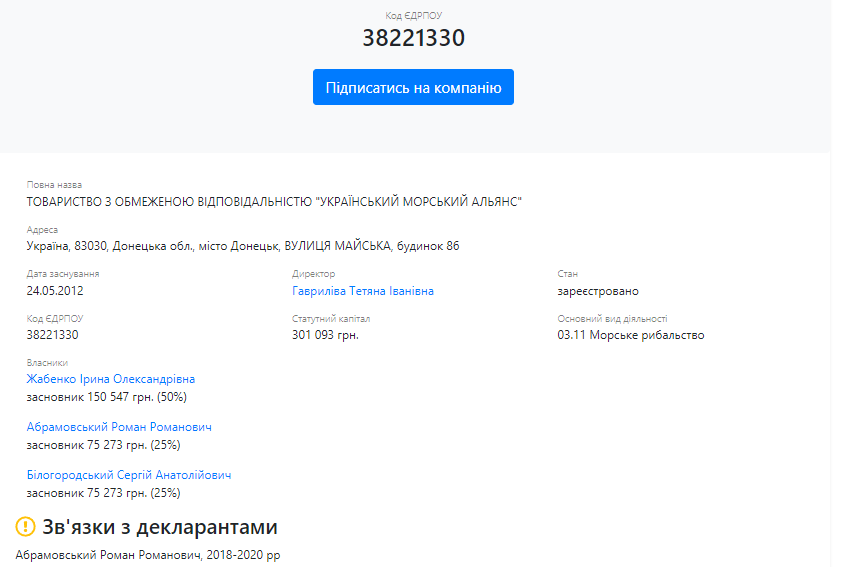Open director Гавриліва Тетяна Іванівна link
This screenshot has height=567, width=855.
(x=362, y=291)
